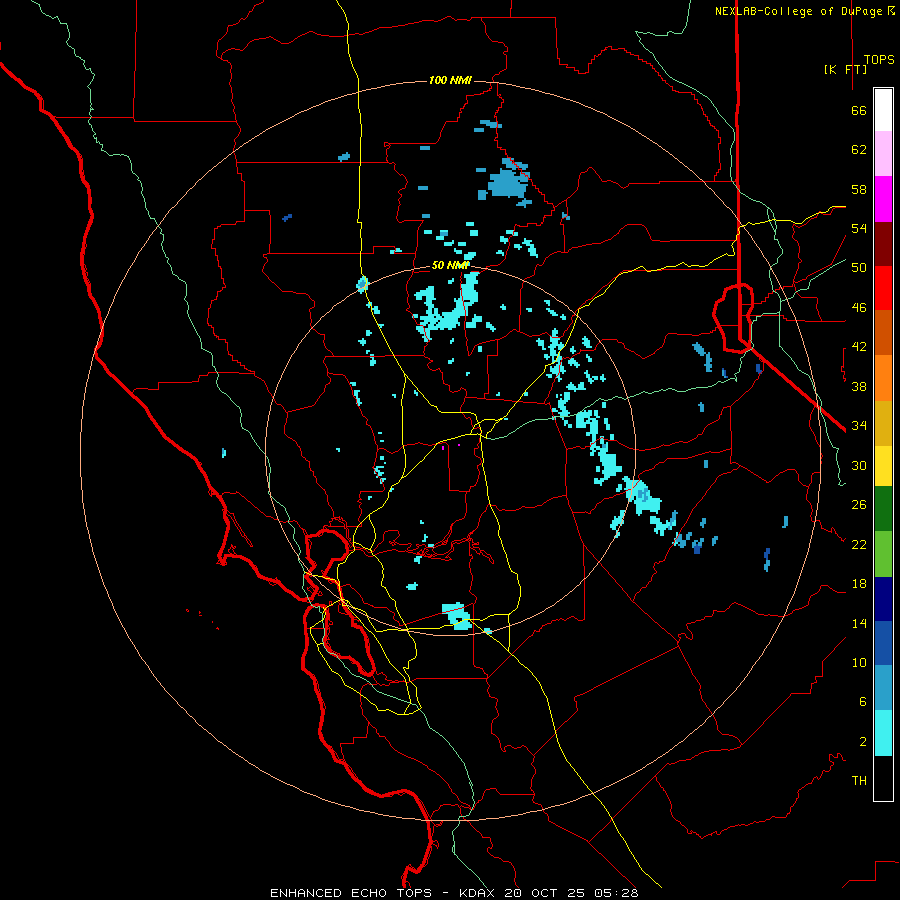Click the mustard gold legend band
Viewport: 900px width, 900px height.
(x=883, y=423)
